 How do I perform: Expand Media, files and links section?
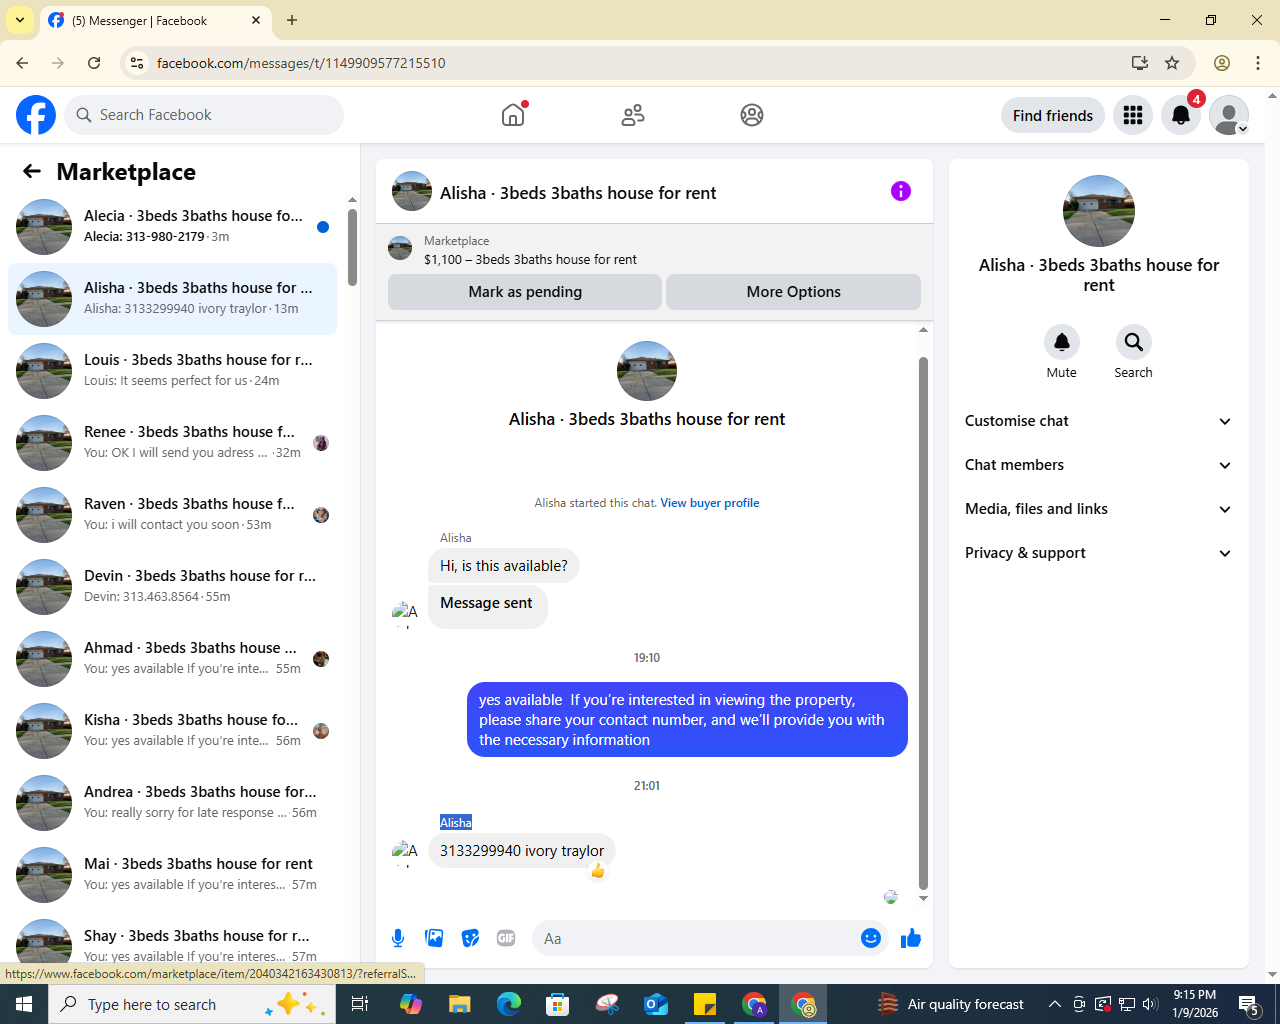(x=1098, y=509)
